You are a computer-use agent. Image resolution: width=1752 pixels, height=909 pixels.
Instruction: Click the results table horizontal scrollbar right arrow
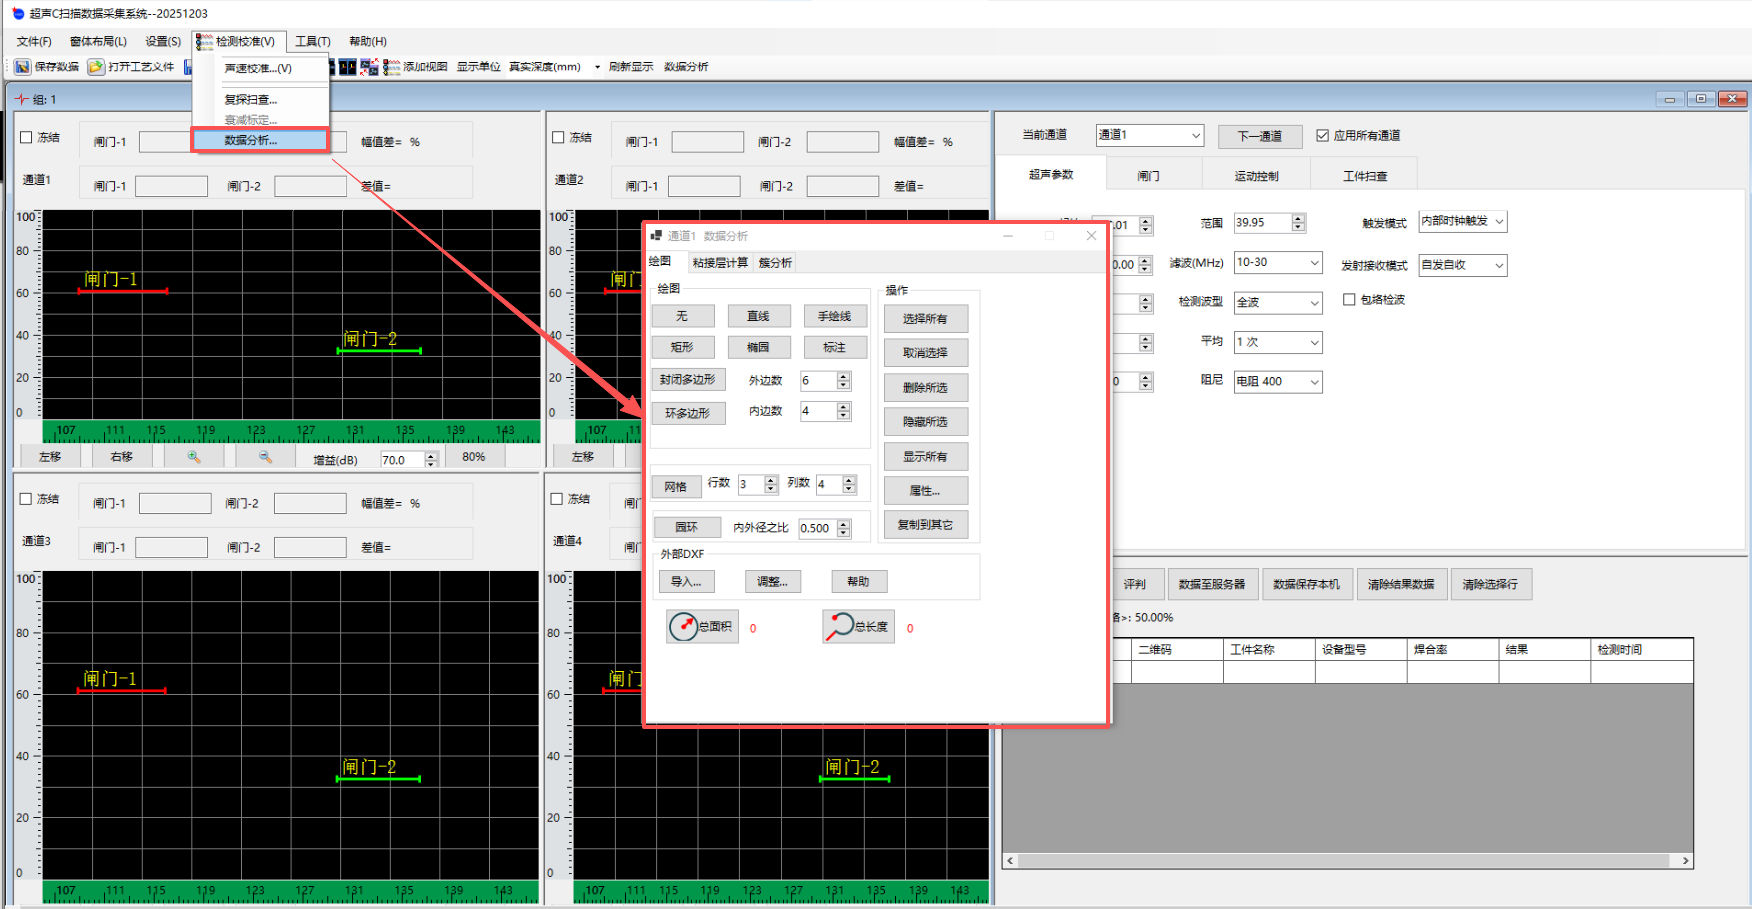[1685, 861]
